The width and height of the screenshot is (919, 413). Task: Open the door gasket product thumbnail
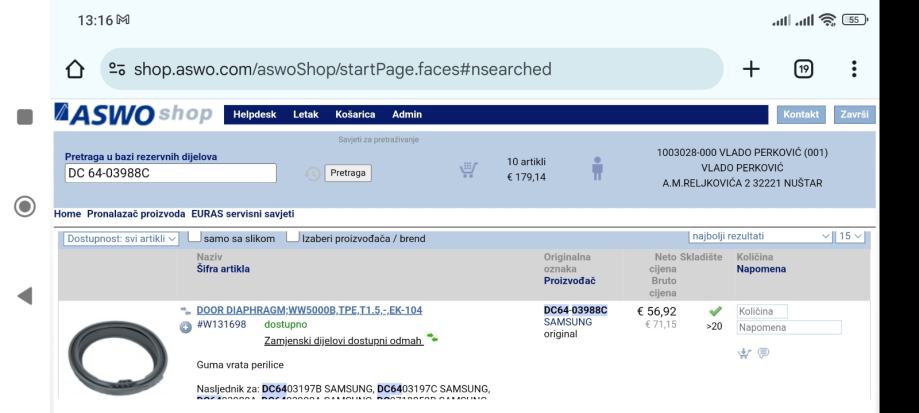click(117, 357)
